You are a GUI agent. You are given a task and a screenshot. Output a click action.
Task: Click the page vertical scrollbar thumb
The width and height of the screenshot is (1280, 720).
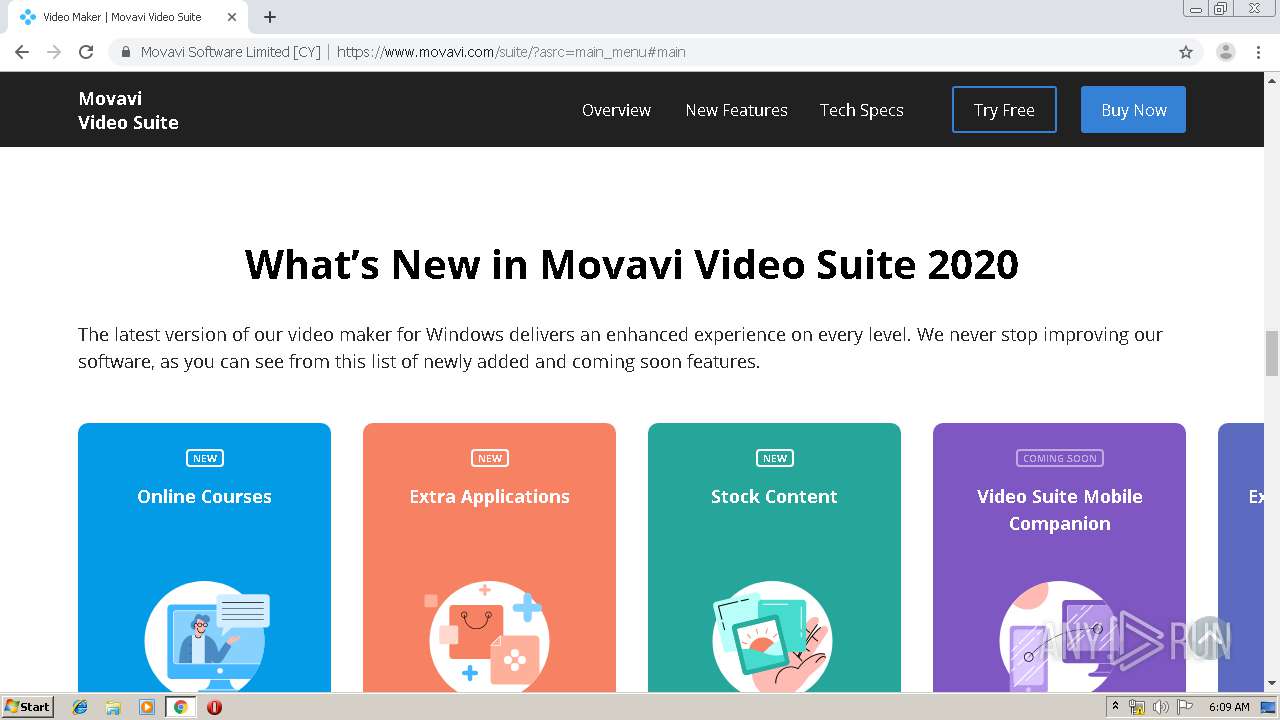click(x=1272, y=353)
